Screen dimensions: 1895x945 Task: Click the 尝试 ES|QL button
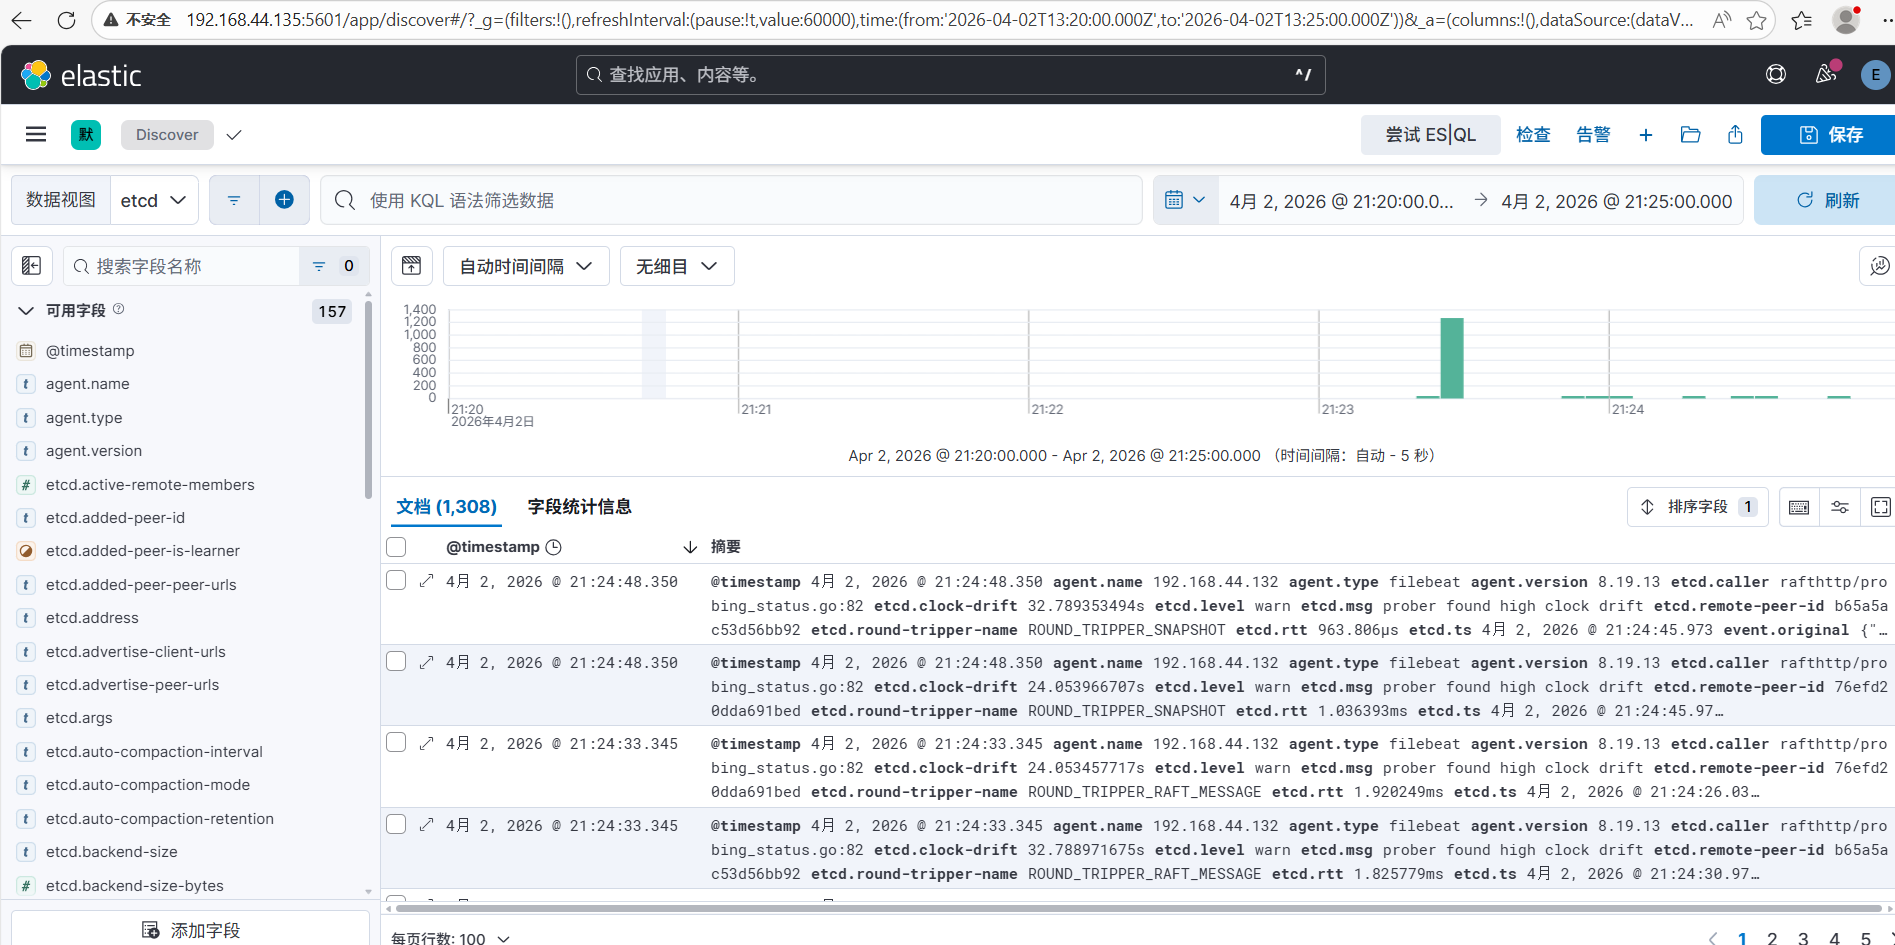click(1430, 135)
